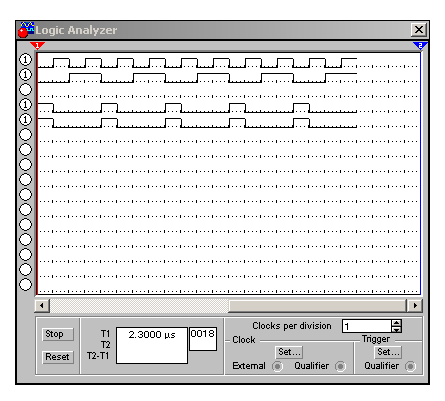The width and height of the screenshot is (445, 401).
Task: Click the sixteenth channel terminal circle
Action: [25, 285]
